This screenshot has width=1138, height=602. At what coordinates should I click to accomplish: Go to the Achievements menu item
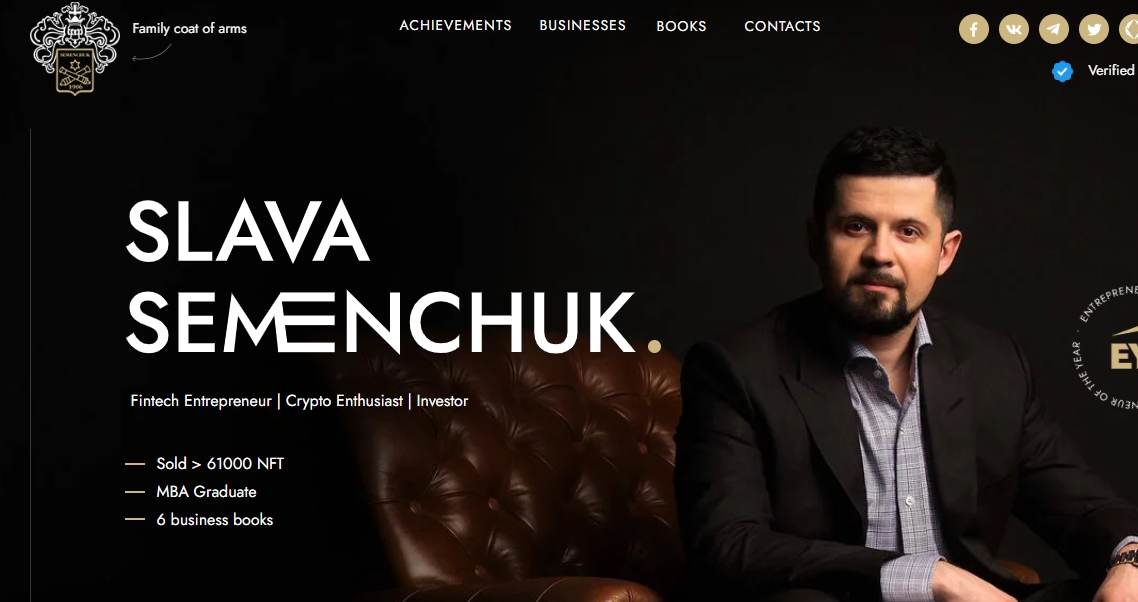(x=455, y=25)
